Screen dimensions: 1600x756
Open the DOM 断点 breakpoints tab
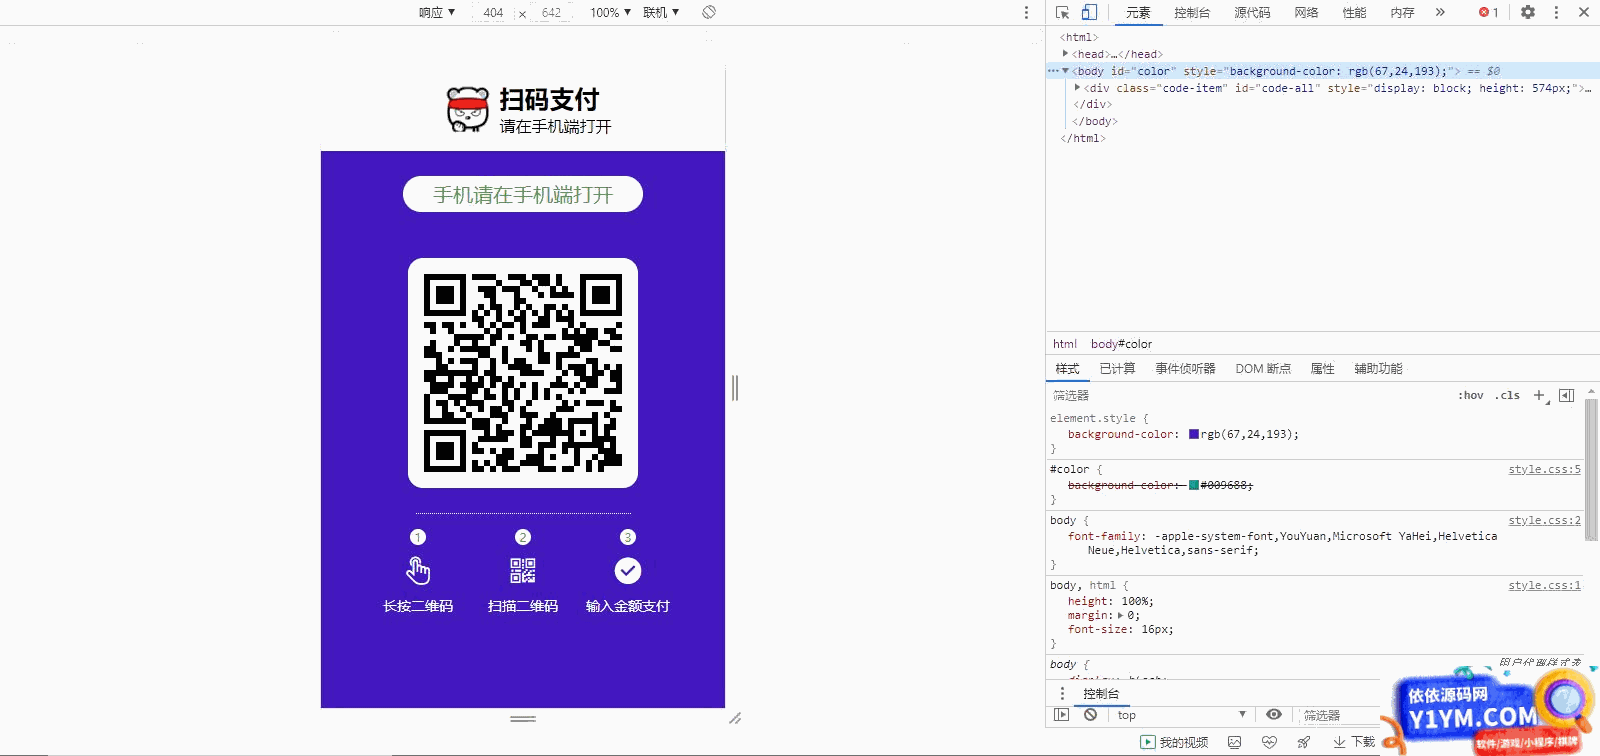[1263, 368]
